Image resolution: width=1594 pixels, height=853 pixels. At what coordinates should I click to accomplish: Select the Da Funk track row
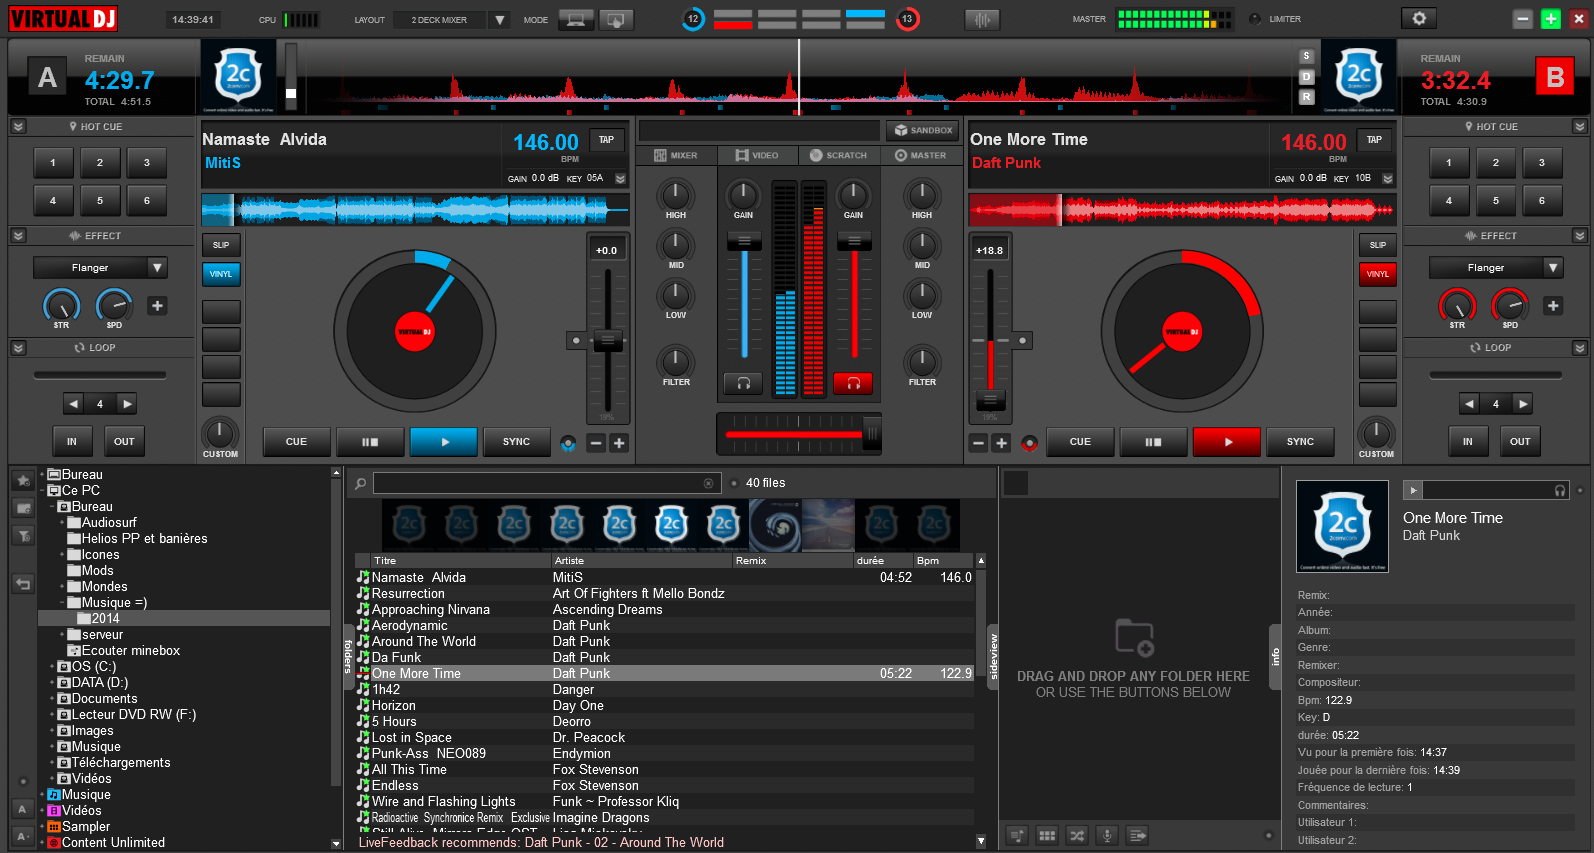pyautogui.click(x=664, y=658)
